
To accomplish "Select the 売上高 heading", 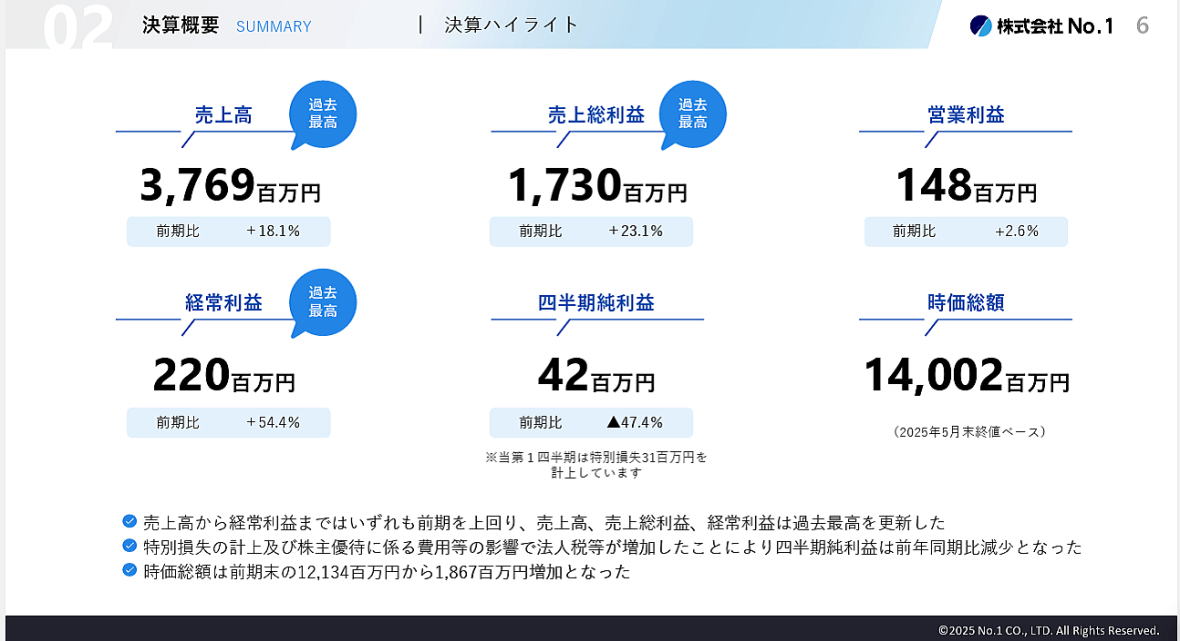I will pyautogui.click(x=224, y=115).
